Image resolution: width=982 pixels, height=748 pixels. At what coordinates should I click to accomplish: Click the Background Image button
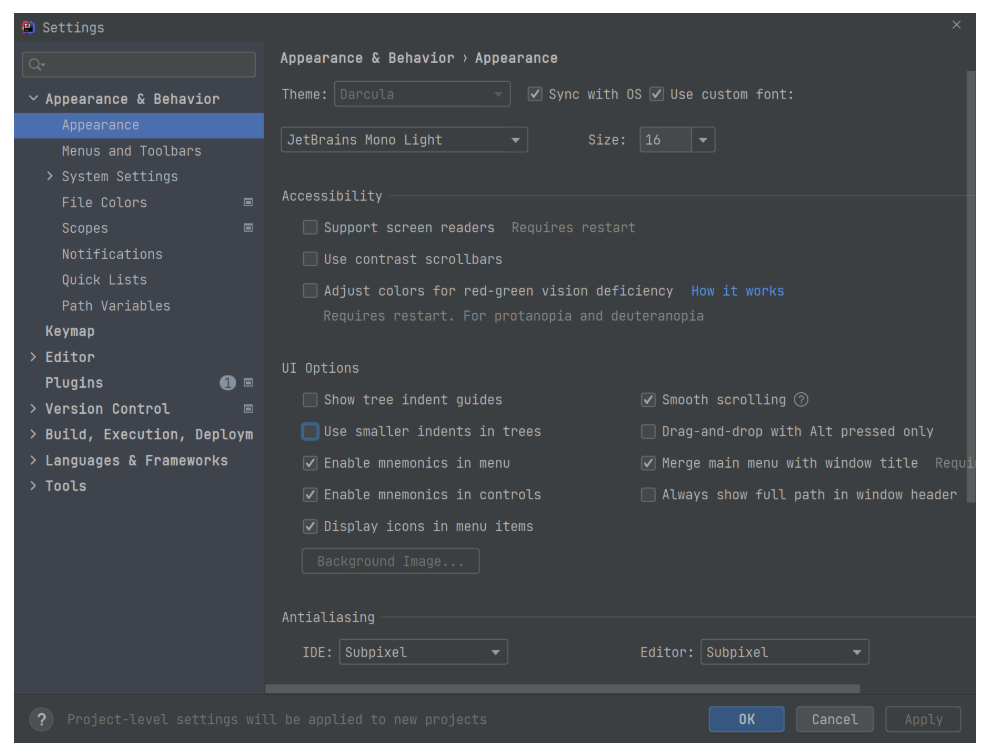coord(390,560)
